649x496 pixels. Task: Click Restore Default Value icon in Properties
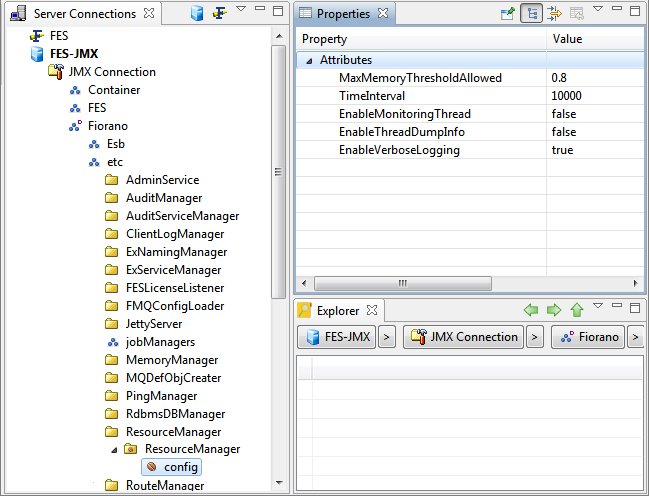(x=577, y=14)
